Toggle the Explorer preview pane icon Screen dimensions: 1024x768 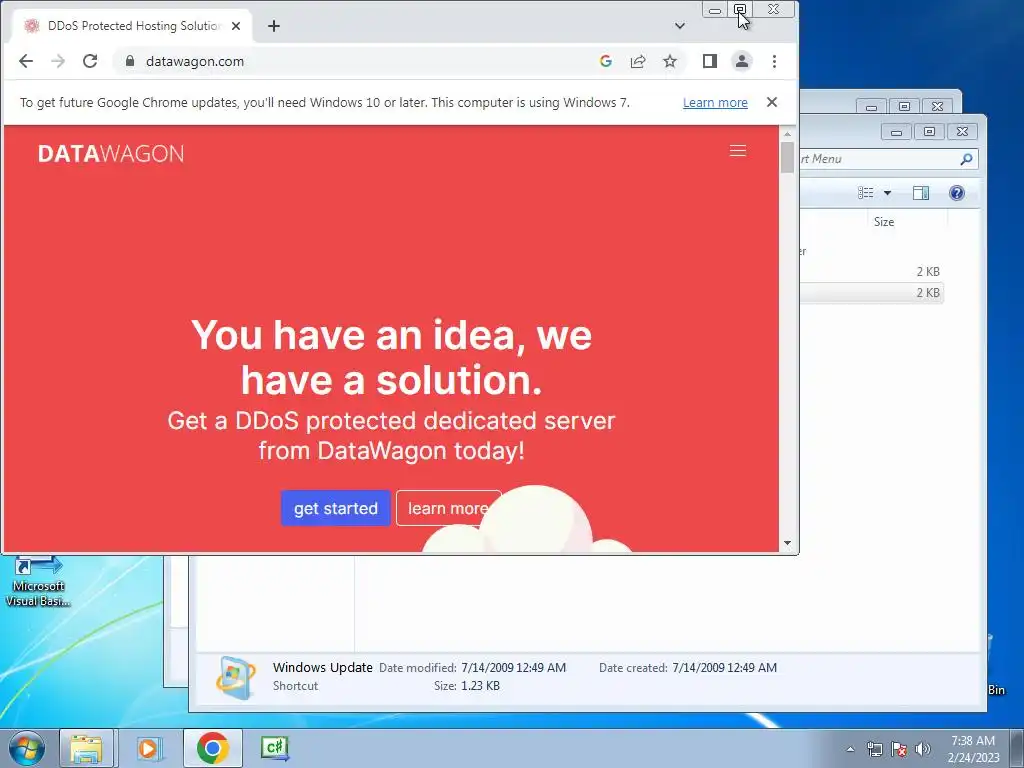[x=921, y=193]
